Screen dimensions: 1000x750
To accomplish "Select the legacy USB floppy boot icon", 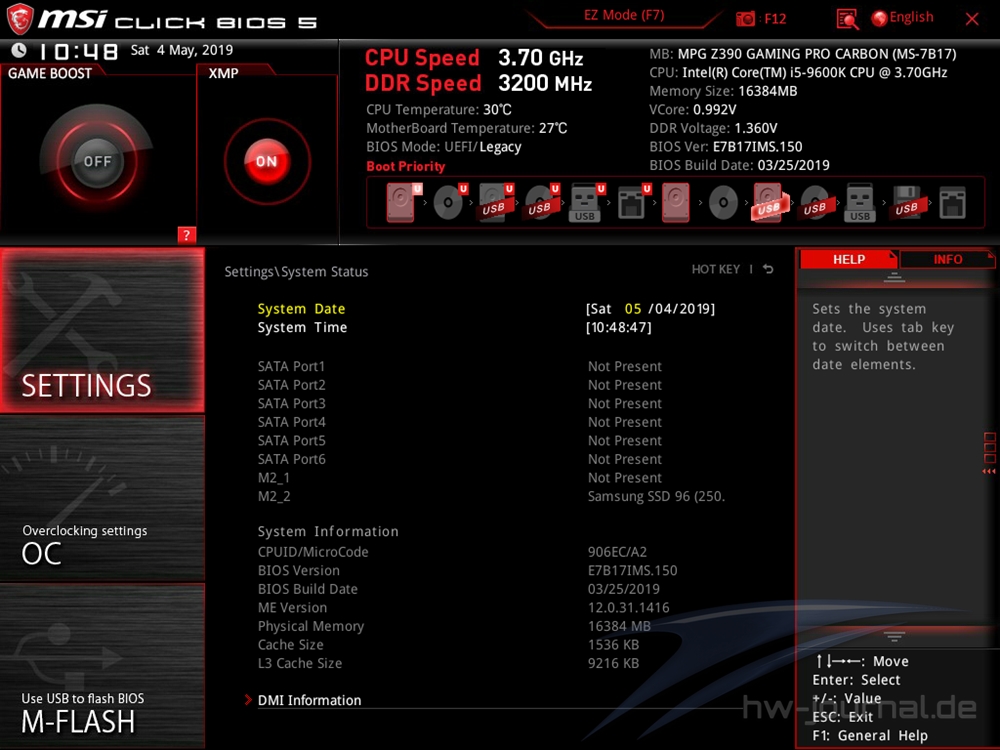I will click(x=907, y=203).
